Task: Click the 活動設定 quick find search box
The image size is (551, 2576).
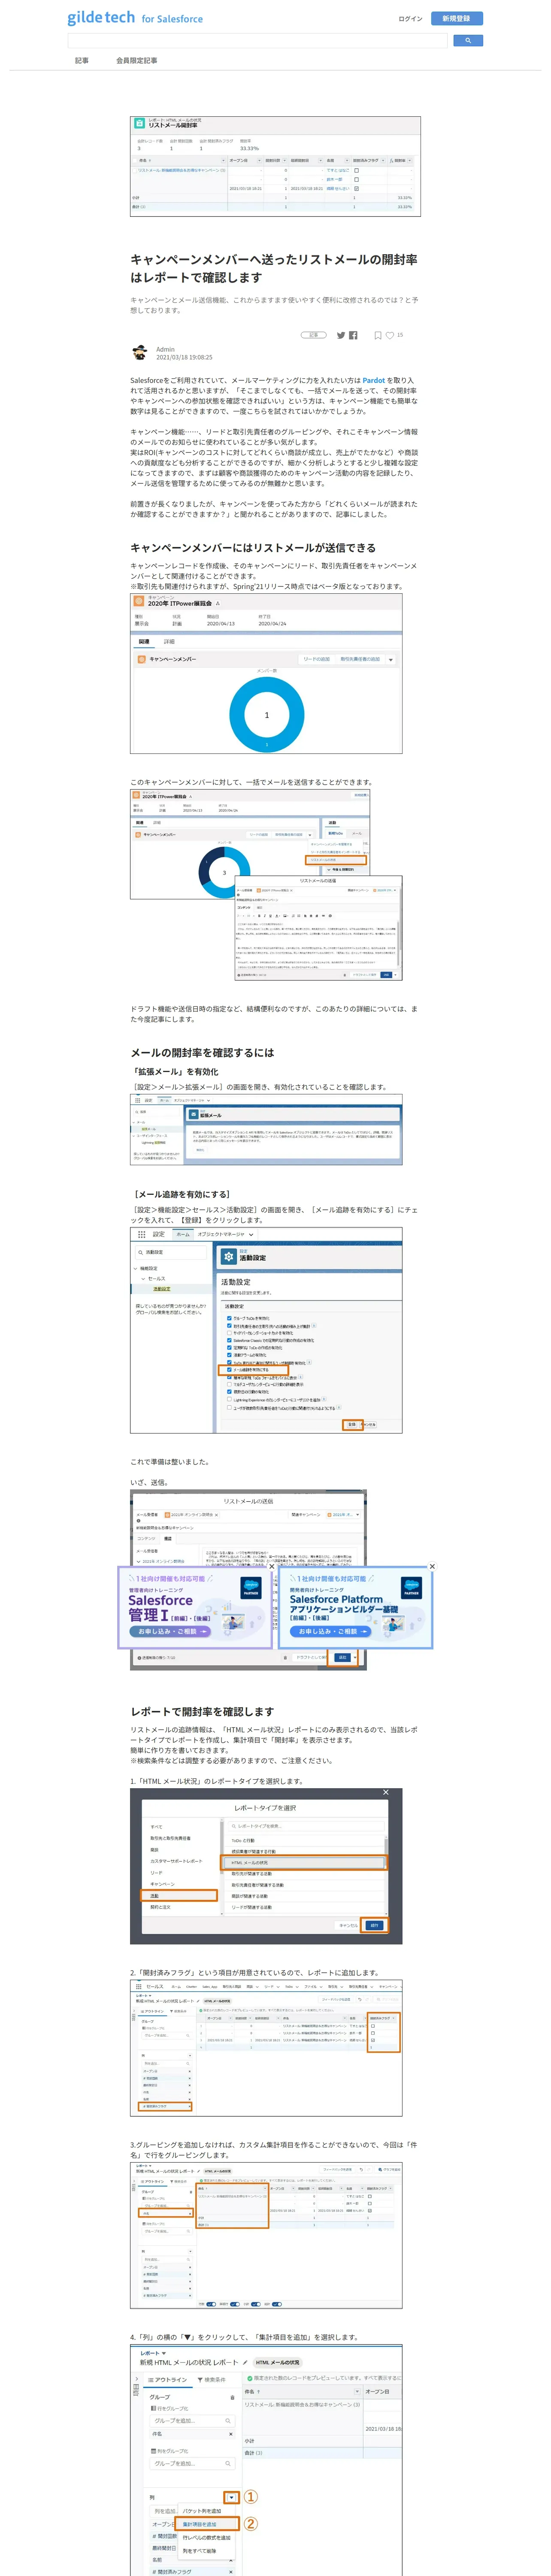Action: coord(170,1252)
